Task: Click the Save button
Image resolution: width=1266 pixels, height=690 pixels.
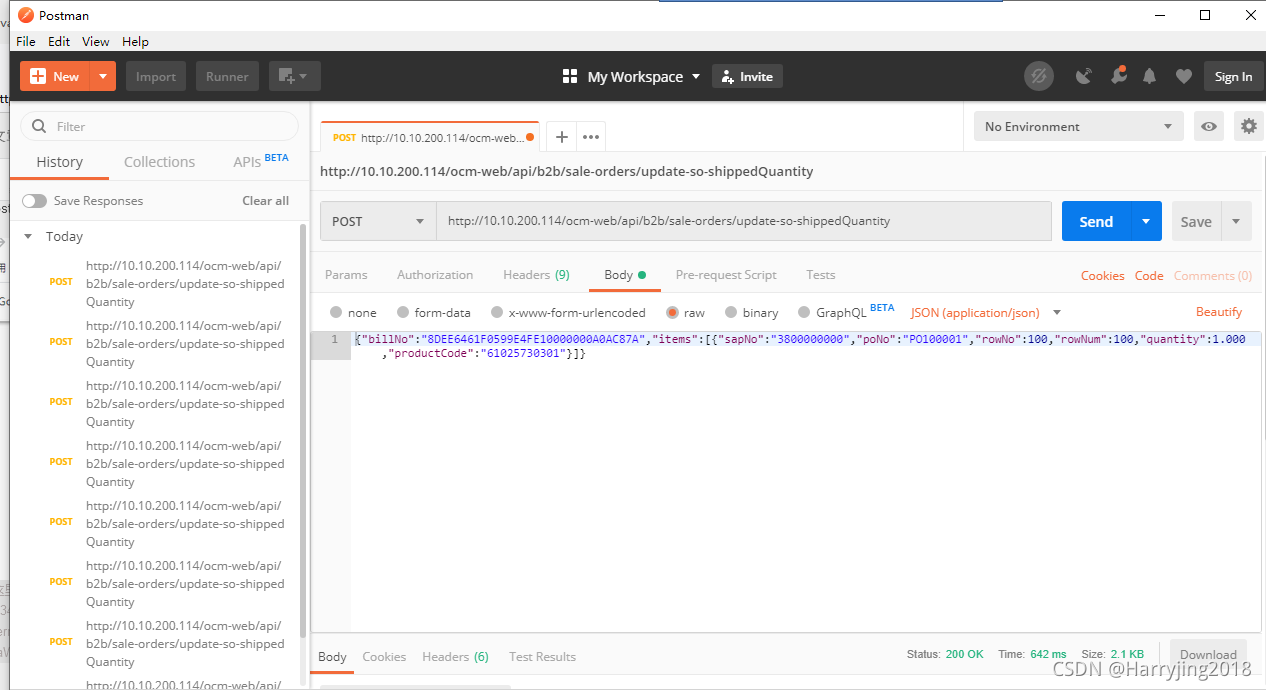Action: pyautogui.click(x=1195, y=221)
